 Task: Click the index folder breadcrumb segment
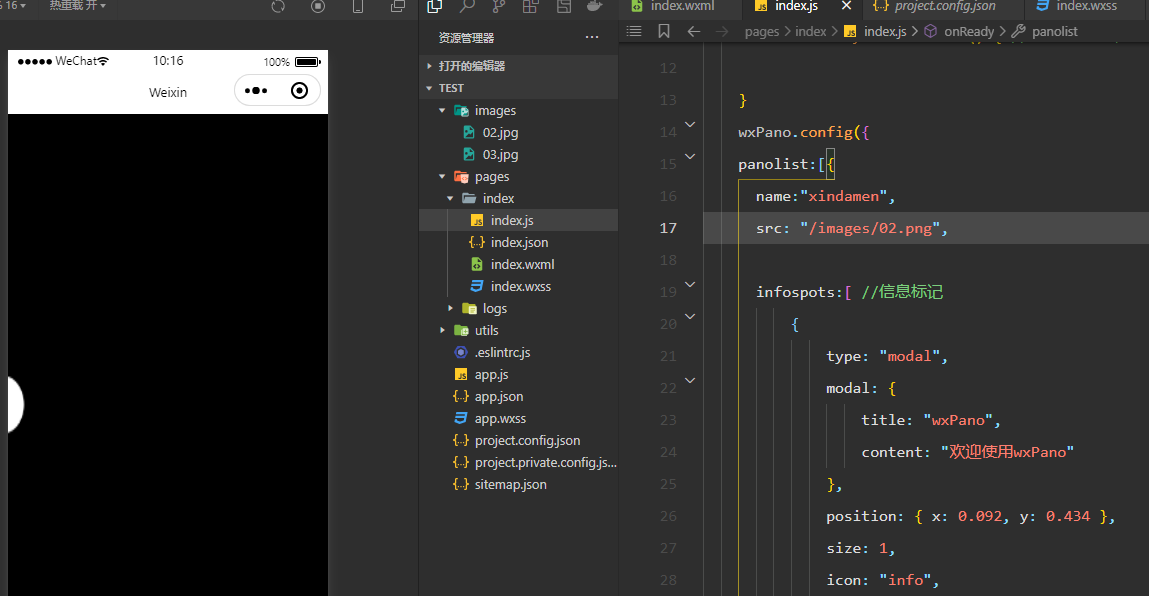pyautogui.click(x=810, y=32)
